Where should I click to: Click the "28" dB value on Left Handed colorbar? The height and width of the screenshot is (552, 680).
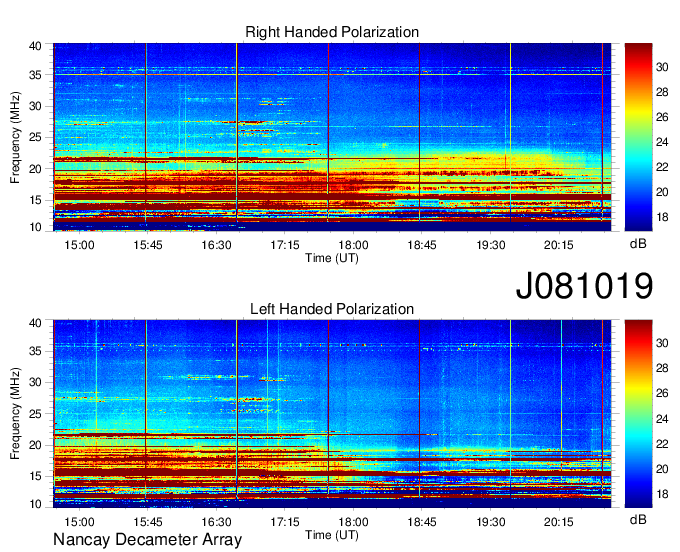[x=662, y=369]
